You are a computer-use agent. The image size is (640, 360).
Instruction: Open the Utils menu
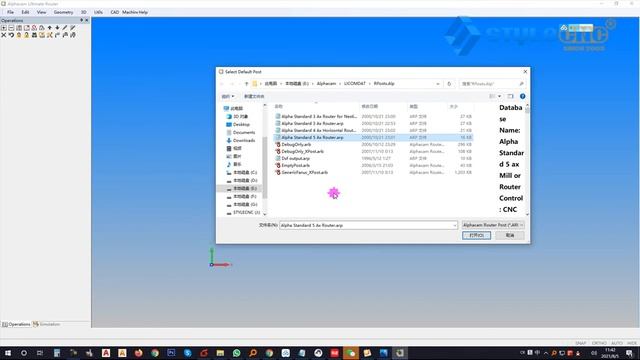tap(98, 12)
